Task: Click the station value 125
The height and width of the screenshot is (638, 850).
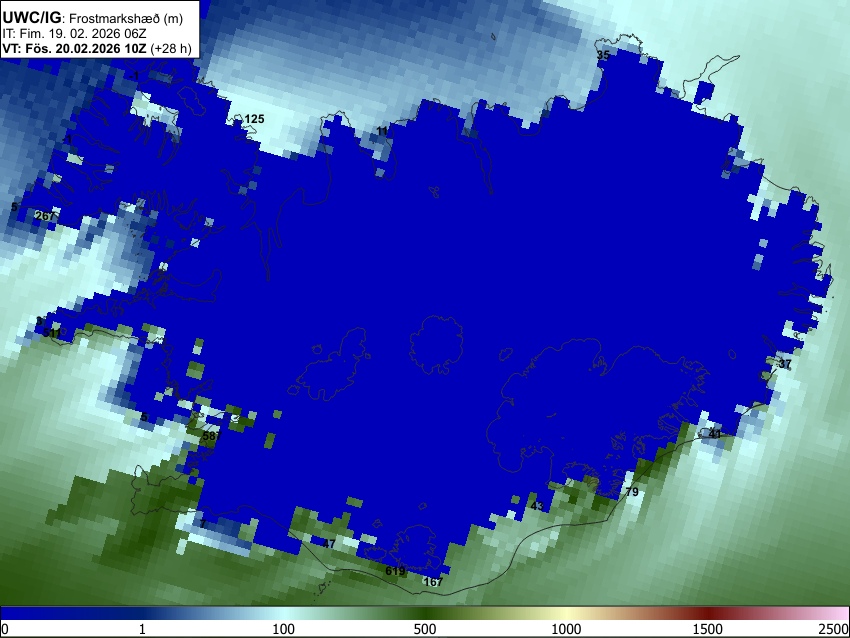Action: coord(254,119)
